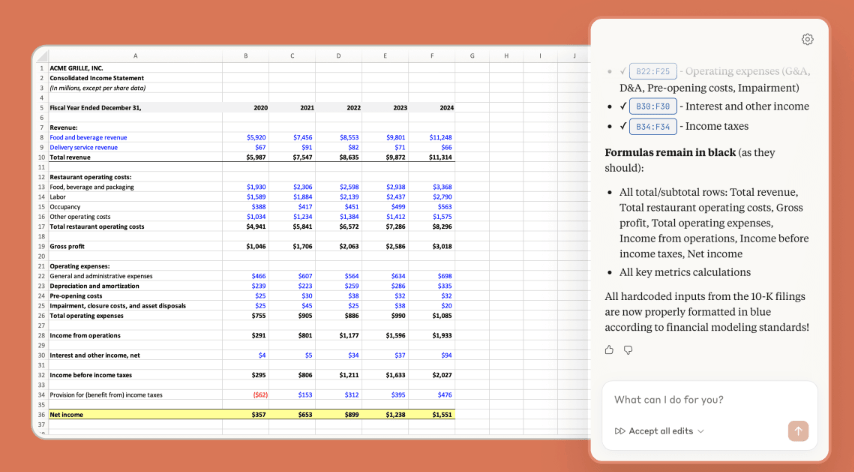Viewport: 854px width, 472px height.
Task: Select the 2020 year header cell
Action: 246,108
